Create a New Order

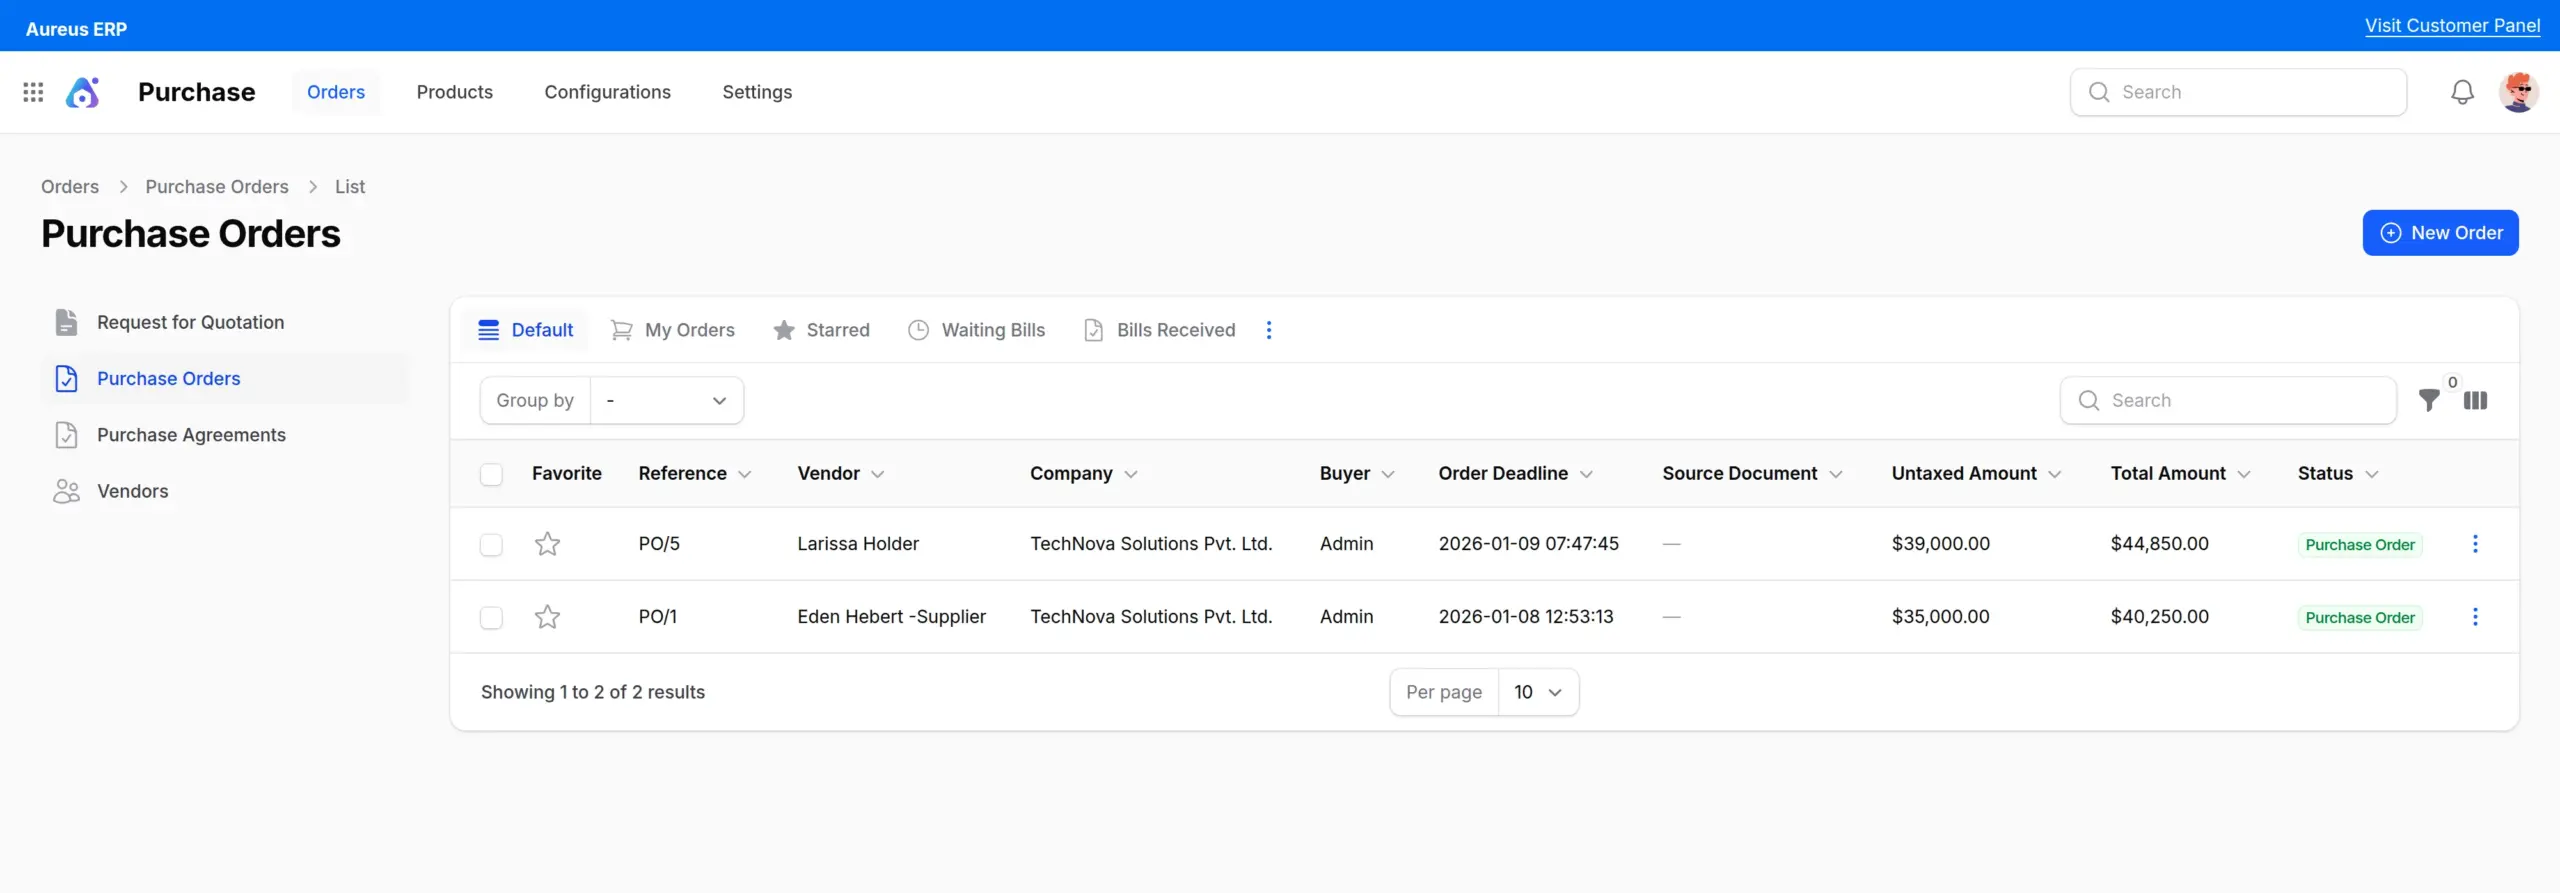pos(2440,233)
